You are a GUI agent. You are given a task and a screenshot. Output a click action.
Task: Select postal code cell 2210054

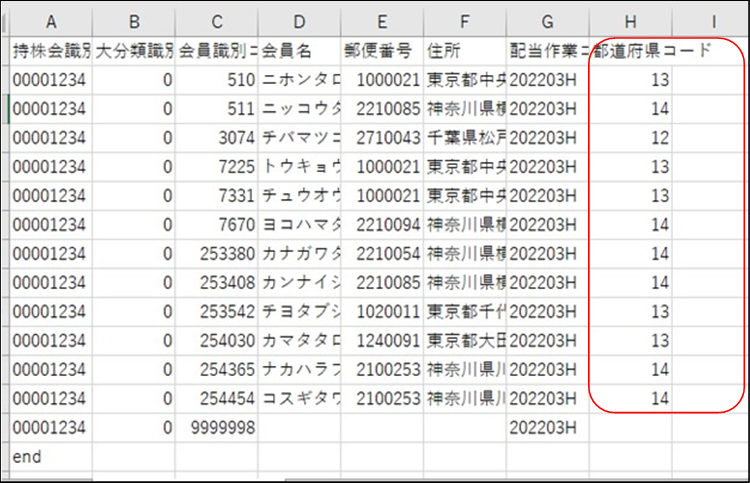pos(382,253)
